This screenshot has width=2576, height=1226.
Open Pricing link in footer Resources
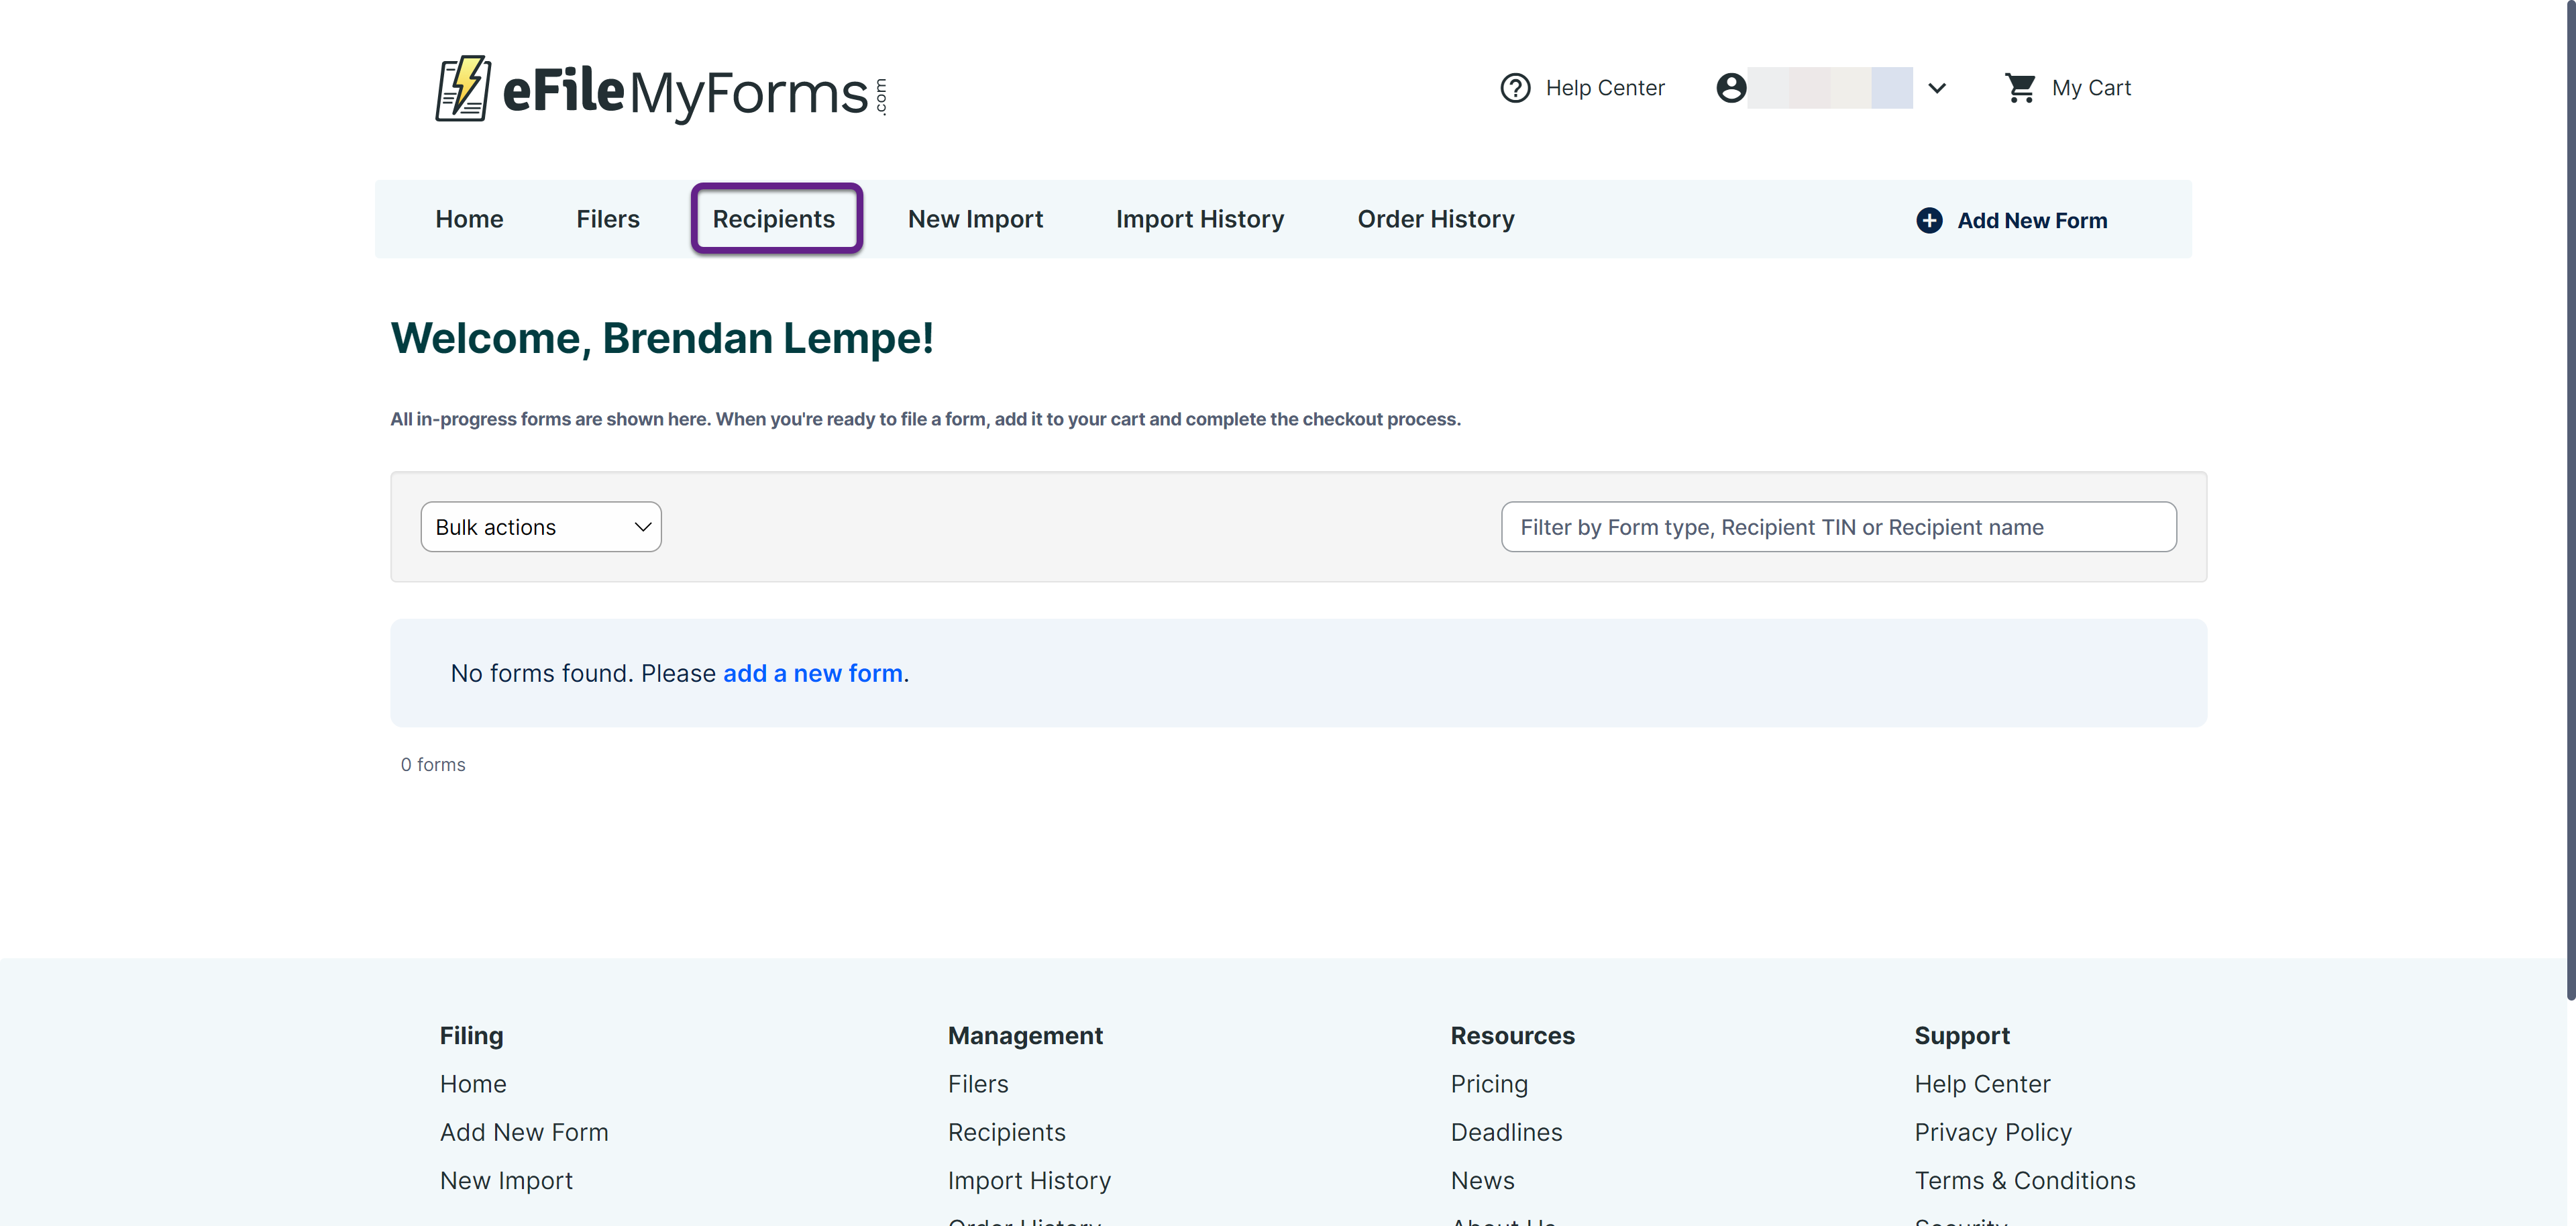[1489, 1084]
